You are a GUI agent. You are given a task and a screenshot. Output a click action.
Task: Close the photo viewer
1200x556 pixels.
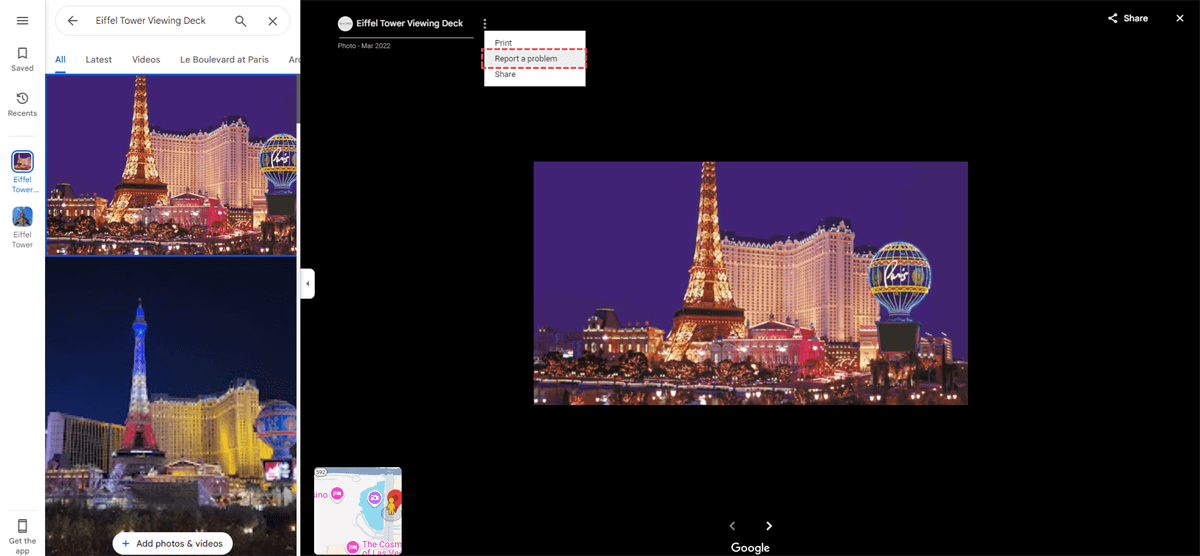coord(1180,18)
